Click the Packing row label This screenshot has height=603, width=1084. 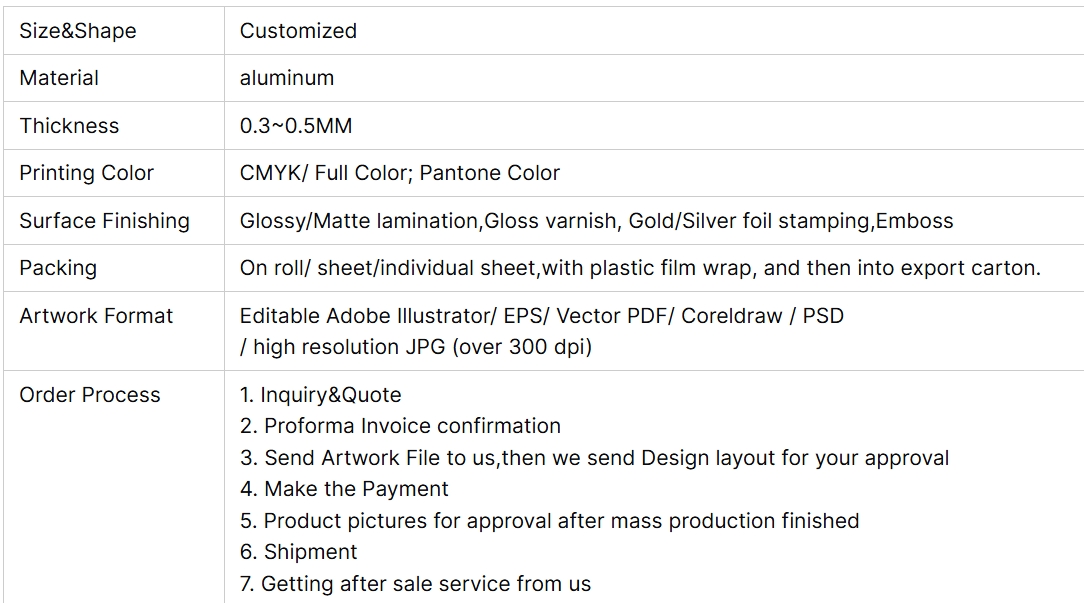pos(58,268)
